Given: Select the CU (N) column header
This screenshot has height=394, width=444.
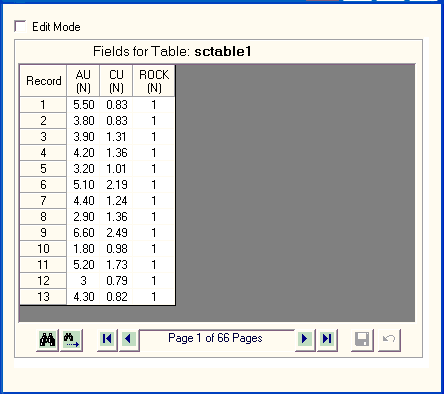Looking at the screenshot, I should coord(116,81).
